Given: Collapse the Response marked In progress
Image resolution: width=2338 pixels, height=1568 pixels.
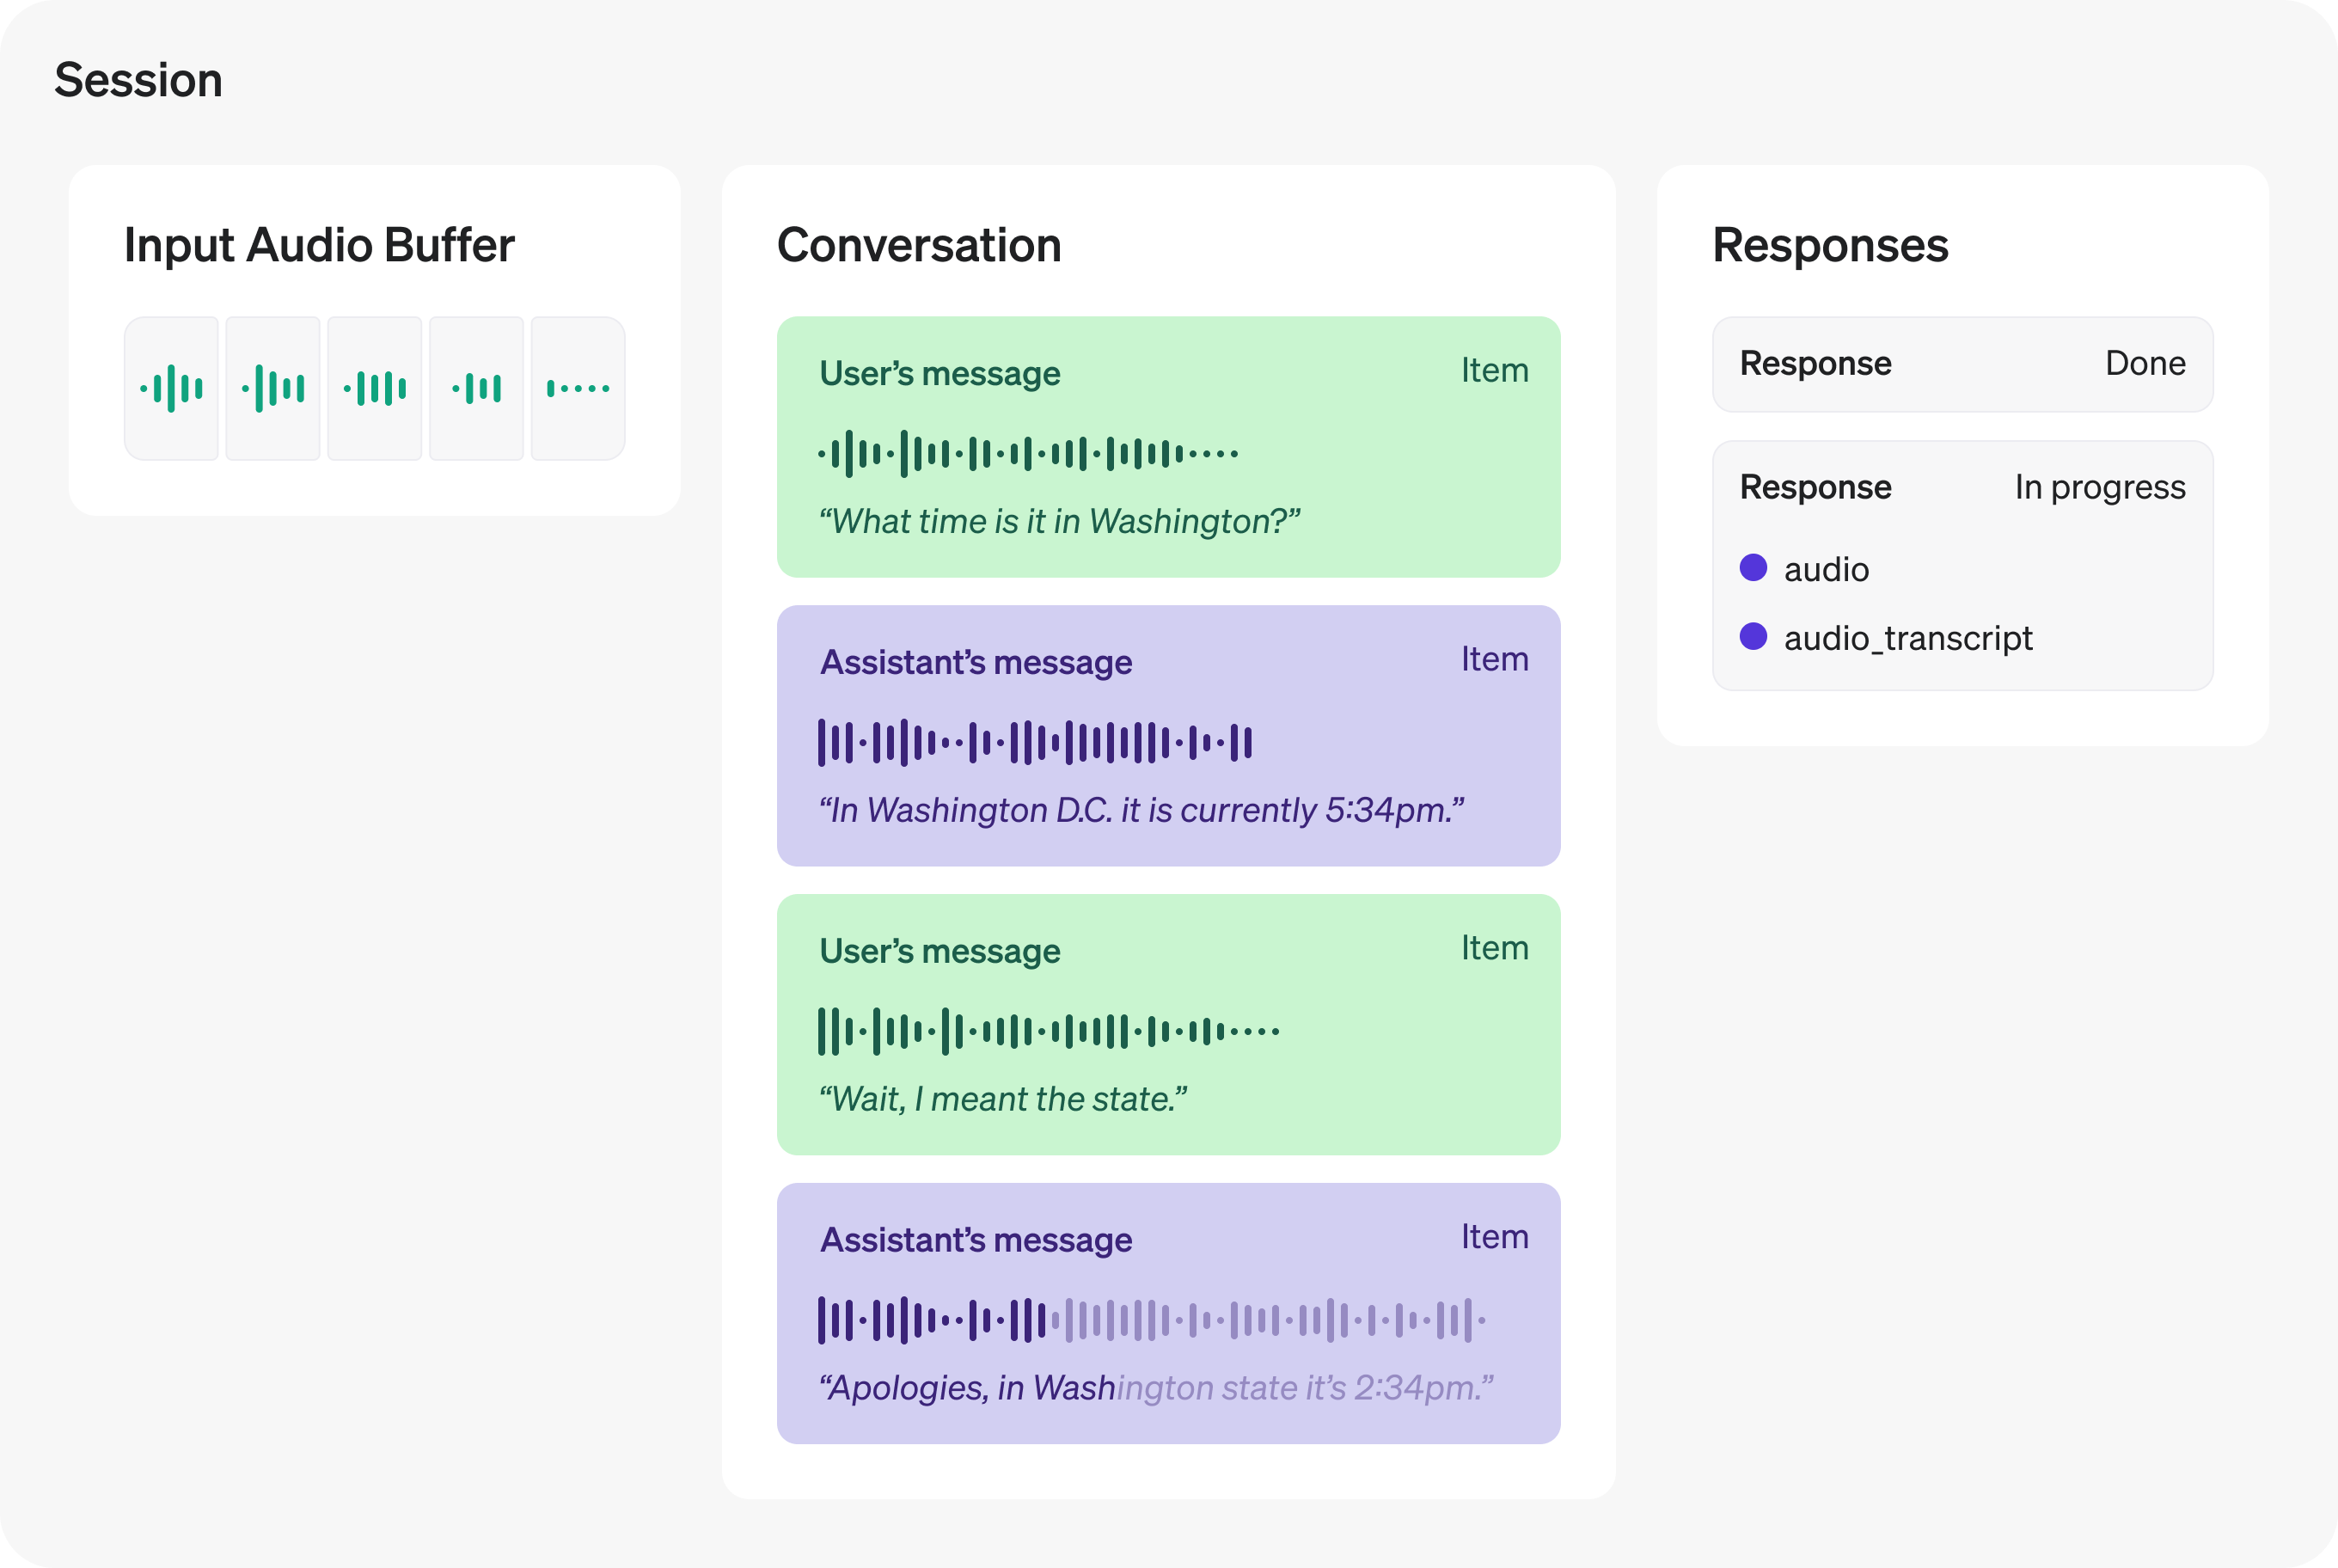Looking at the screenshot, I should 1960,487.
